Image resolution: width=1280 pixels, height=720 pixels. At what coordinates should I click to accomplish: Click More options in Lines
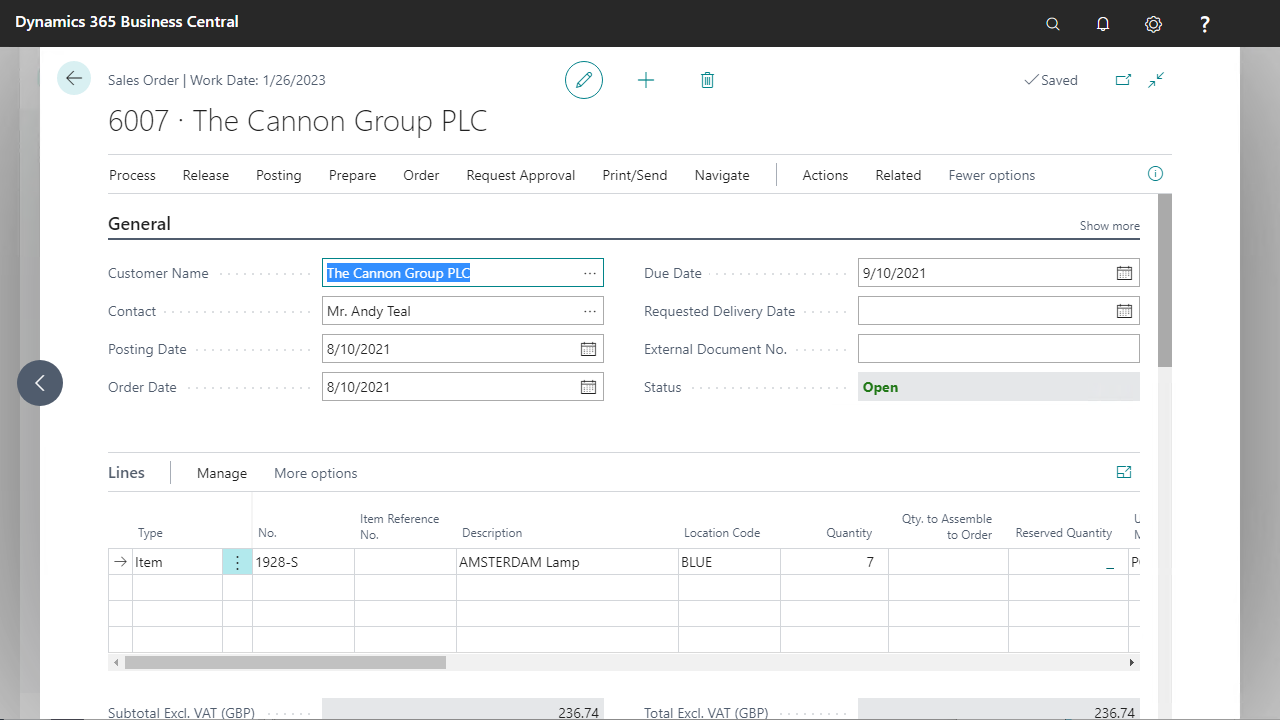point(316,473)
